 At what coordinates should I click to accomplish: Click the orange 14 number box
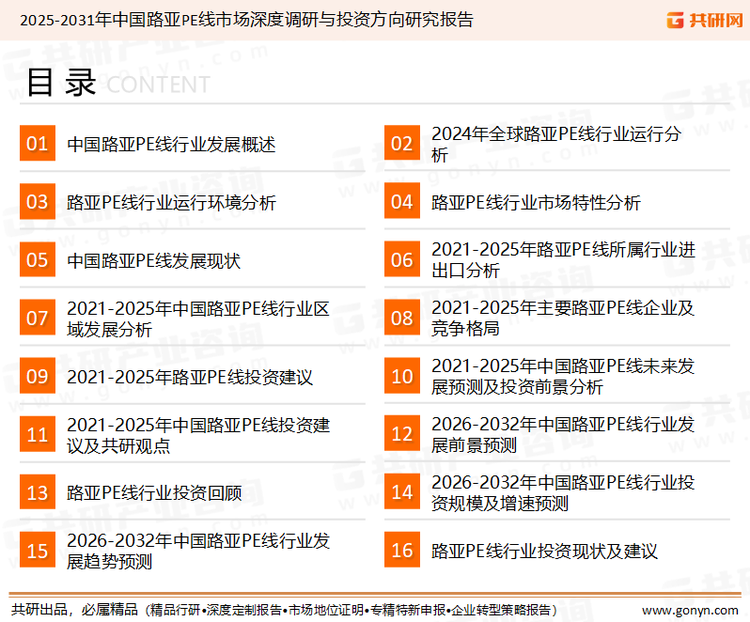point(402,492)
